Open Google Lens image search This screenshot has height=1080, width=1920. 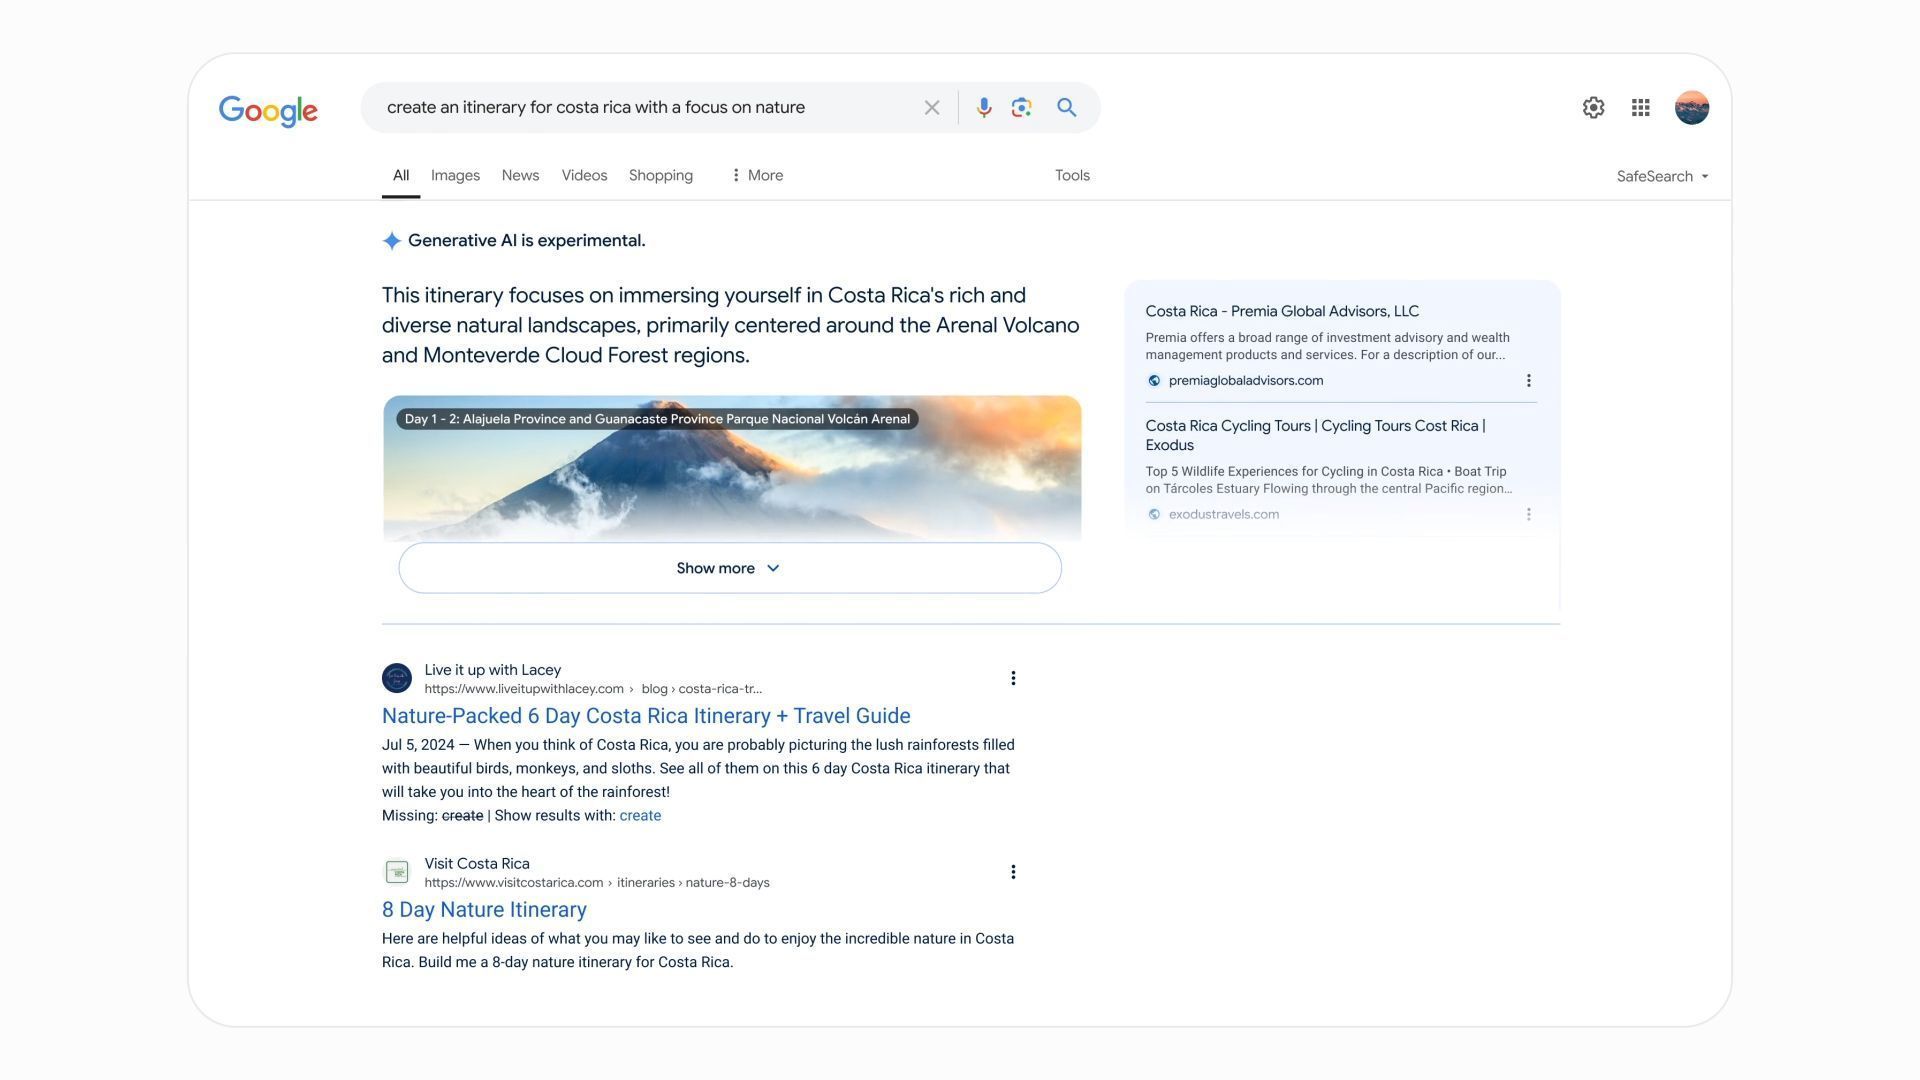click(x=1021, y=107)
